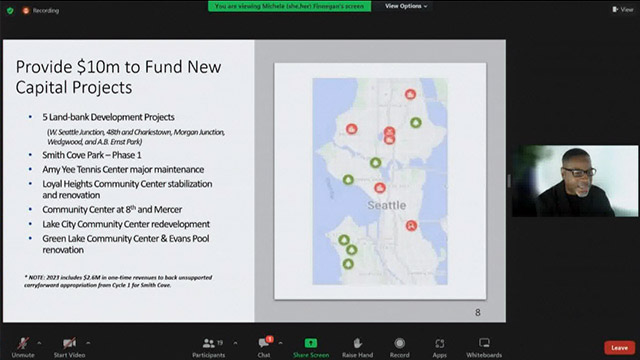Click the red marker below Seattle label
Screen dimensions: 640x360
point(411,226)
